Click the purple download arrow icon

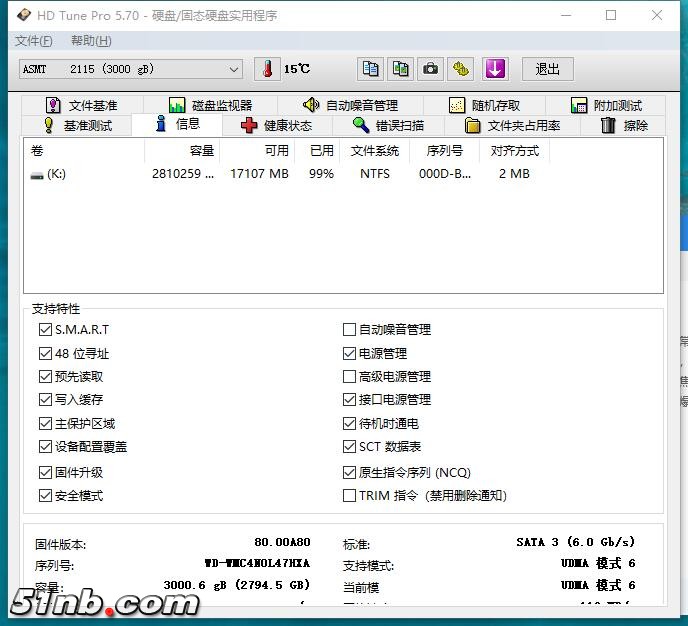[x=495, y=69]
